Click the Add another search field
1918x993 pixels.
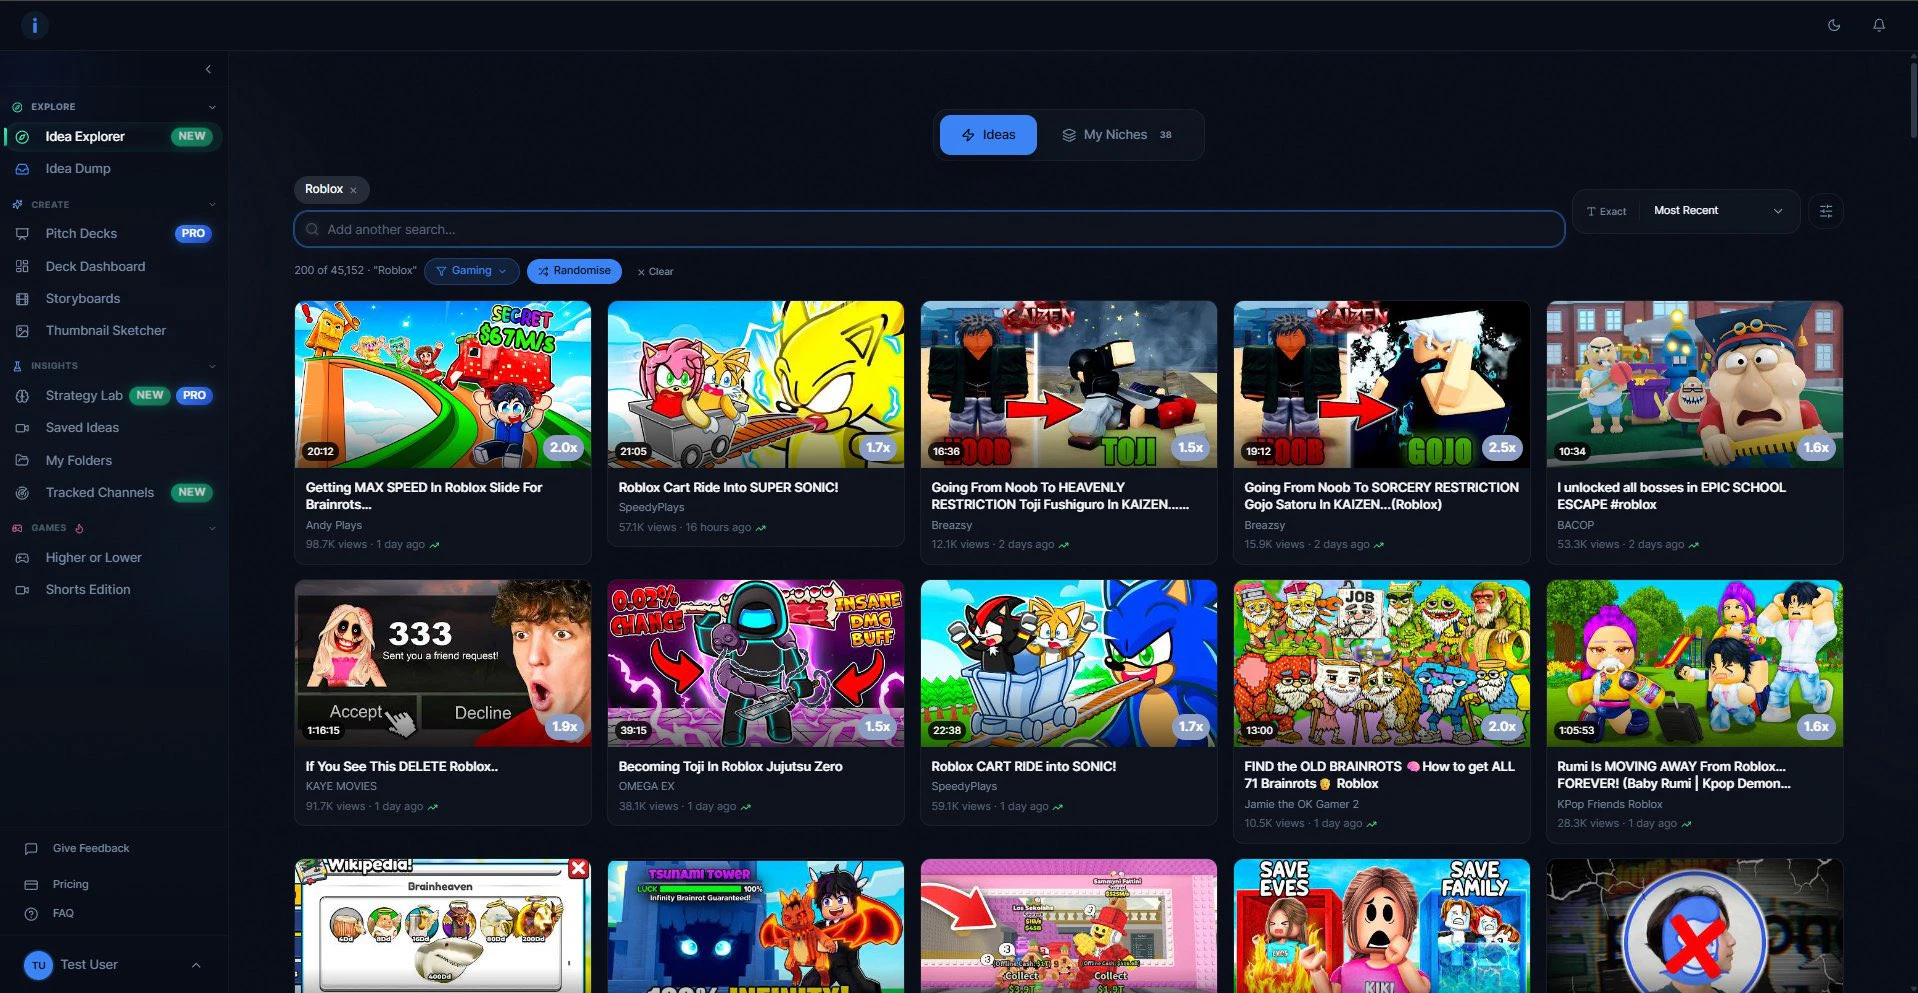coord(928,230)
